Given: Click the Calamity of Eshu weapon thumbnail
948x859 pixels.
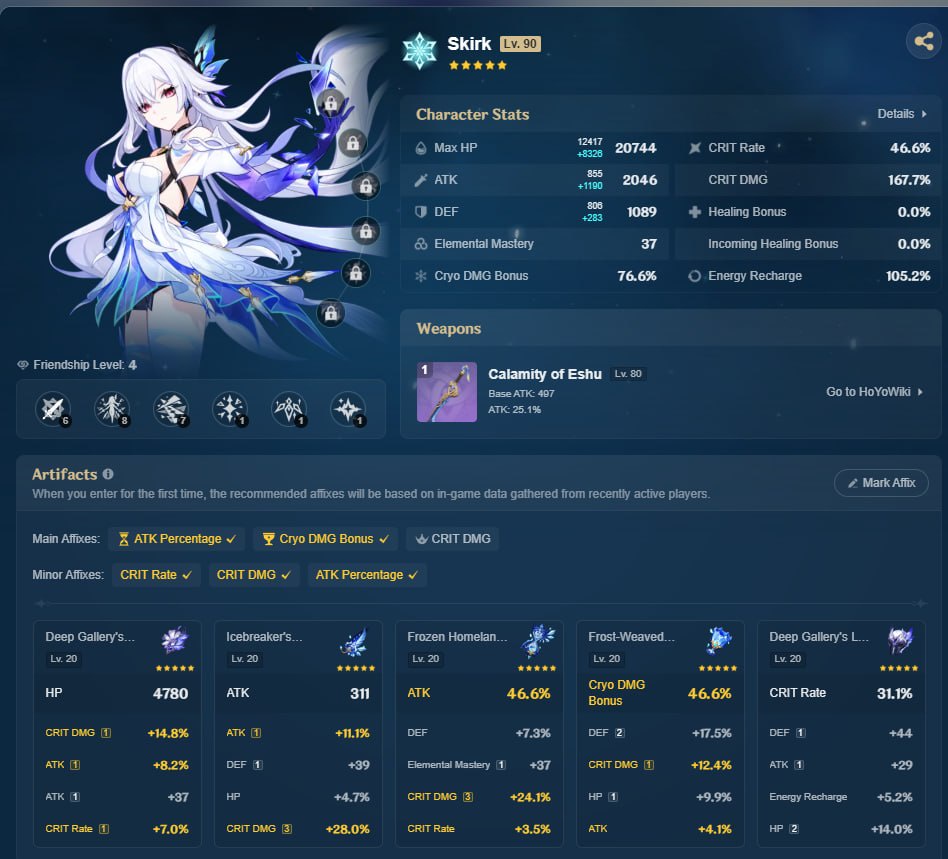Looking at the screenshot, I should tap(447, 392).
